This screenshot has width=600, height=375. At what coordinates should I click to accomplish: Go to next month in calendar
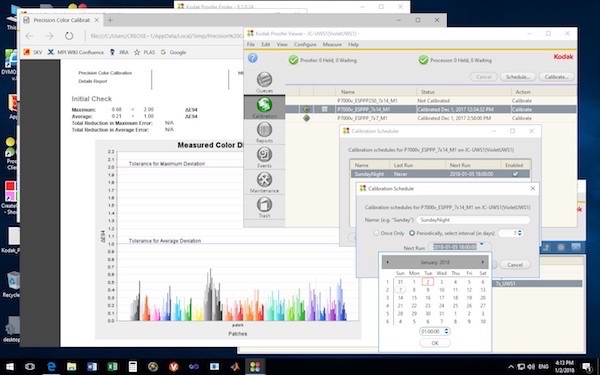[x=483, y=262]
